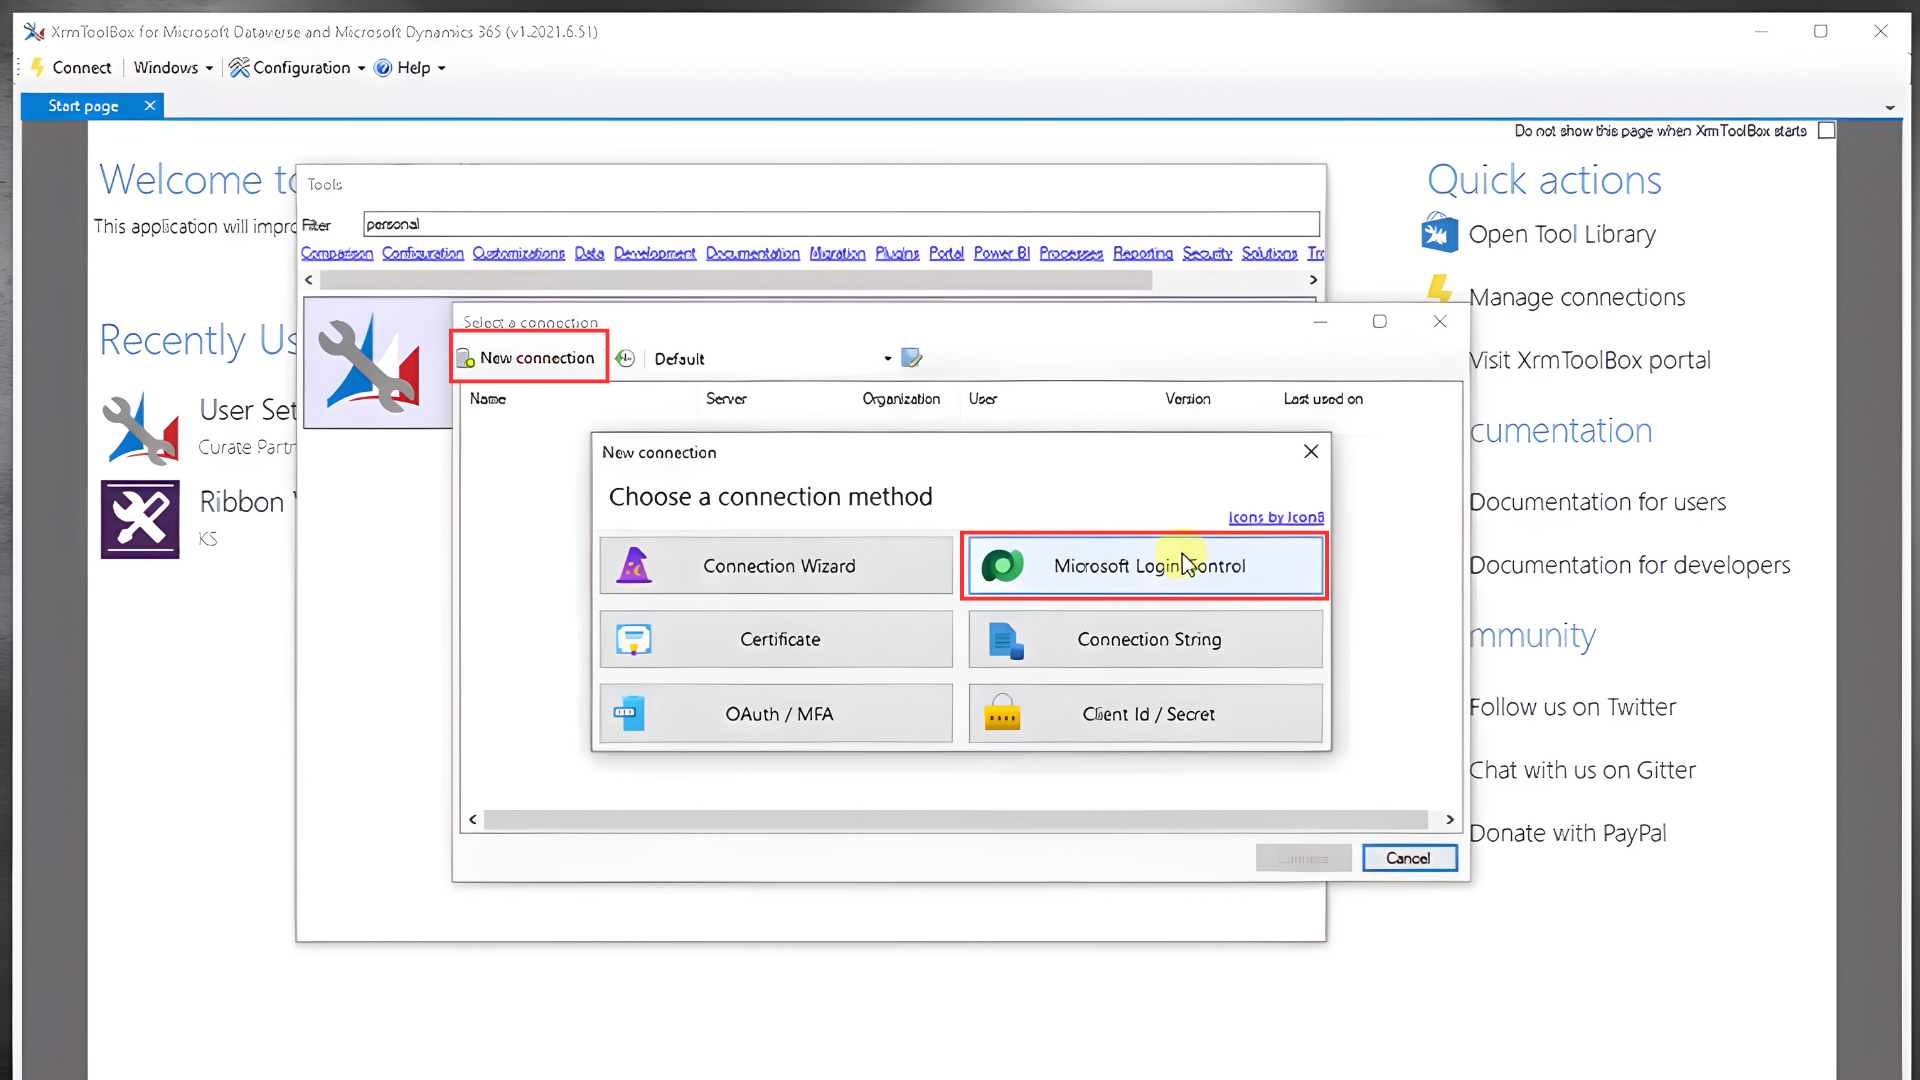Click the refresh icon next to New connection
Viewport: 1920px width, 1080px height.
click(x=625, y=358)
